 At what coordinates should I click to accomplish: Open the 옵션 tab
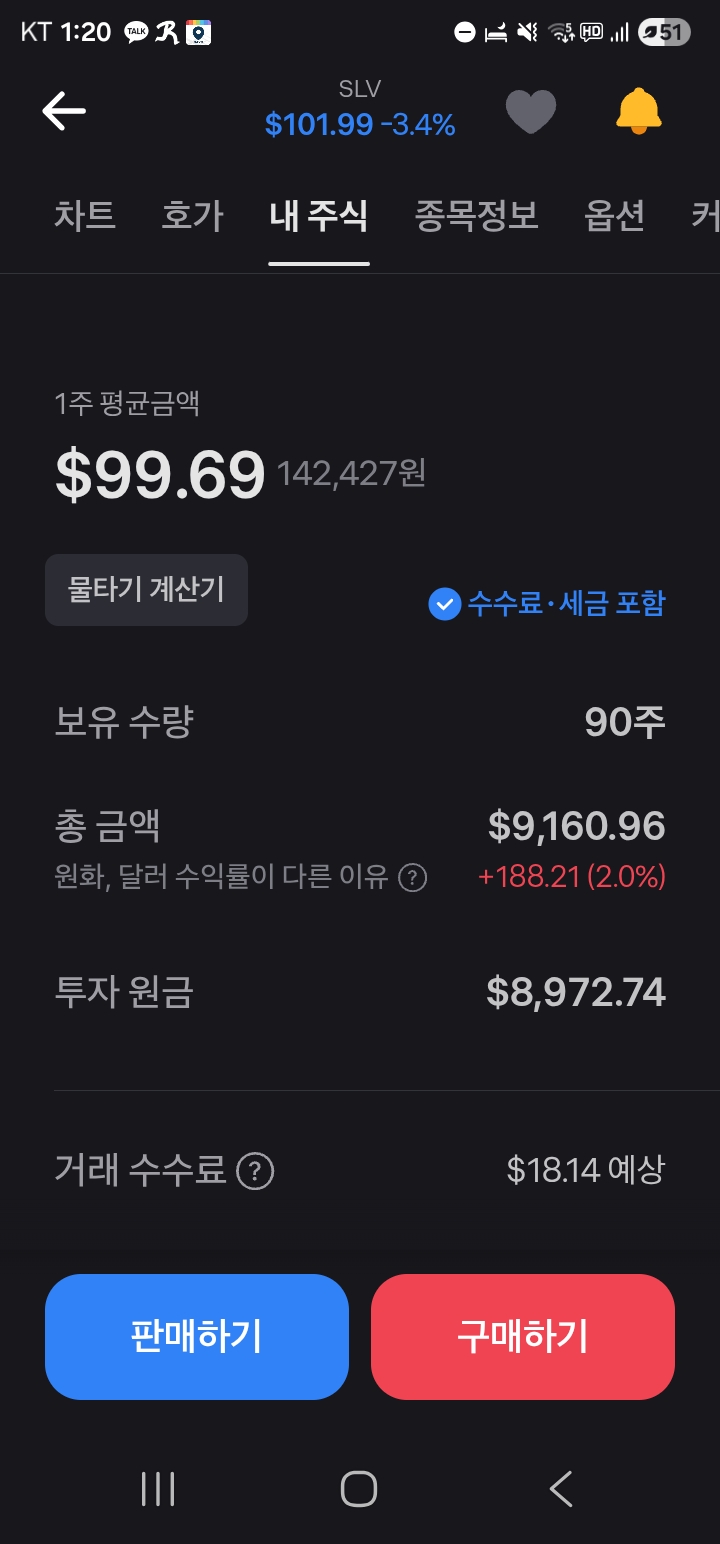click(x=614, y=216)
